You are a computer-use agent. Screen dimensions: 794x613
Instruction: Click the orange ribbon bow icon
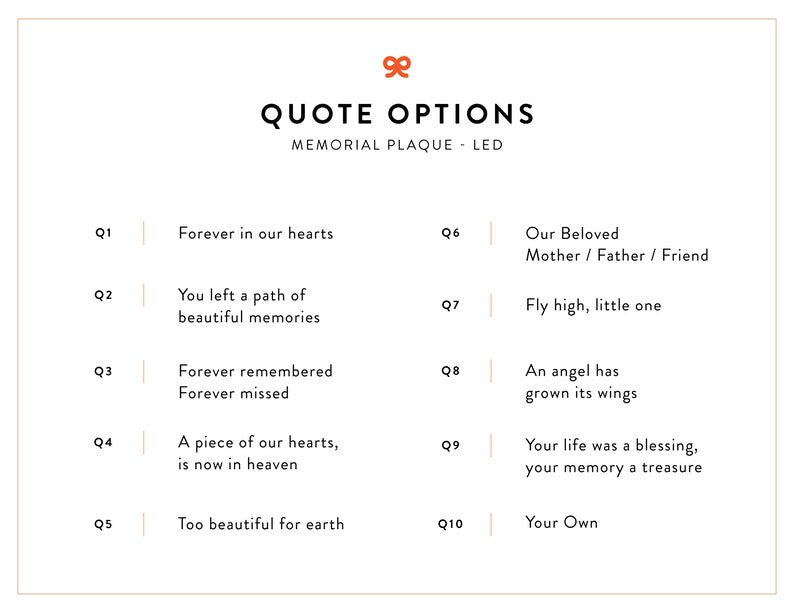(397, 67)
